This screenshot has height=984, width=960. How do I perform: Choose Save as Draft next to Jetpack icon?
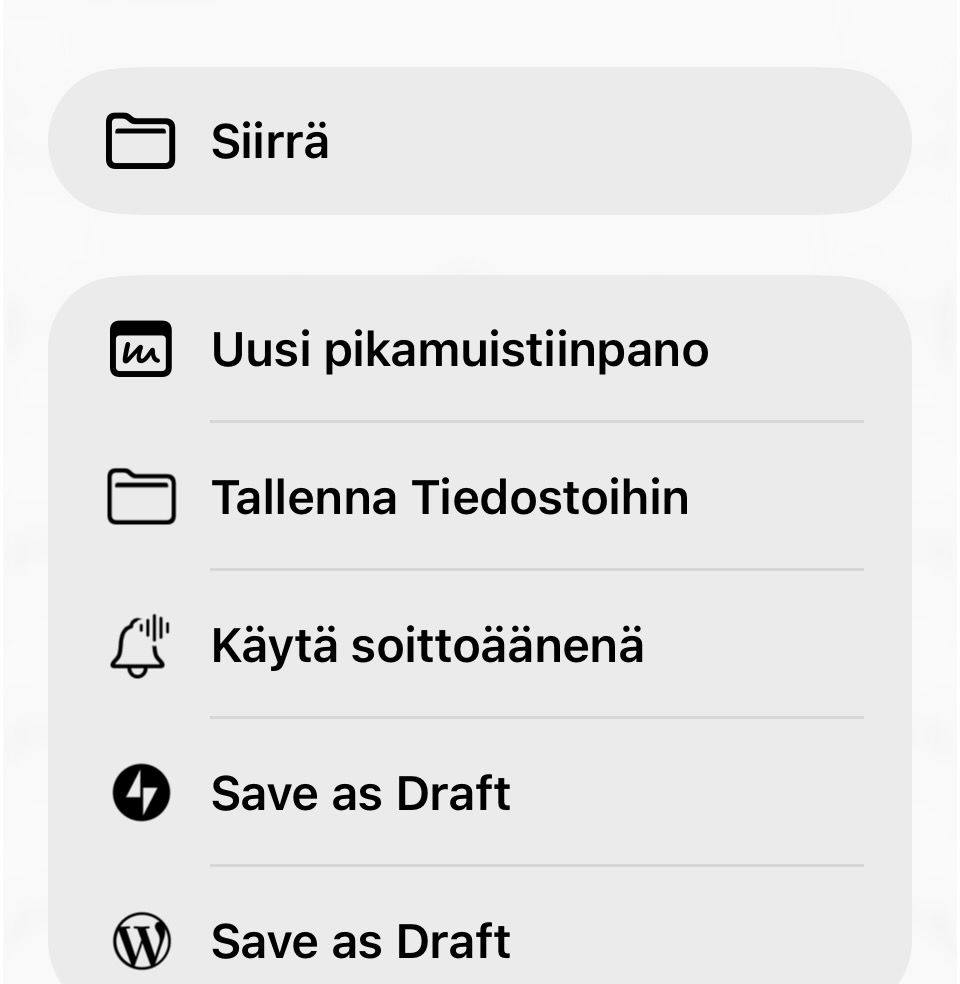point(361,793)
